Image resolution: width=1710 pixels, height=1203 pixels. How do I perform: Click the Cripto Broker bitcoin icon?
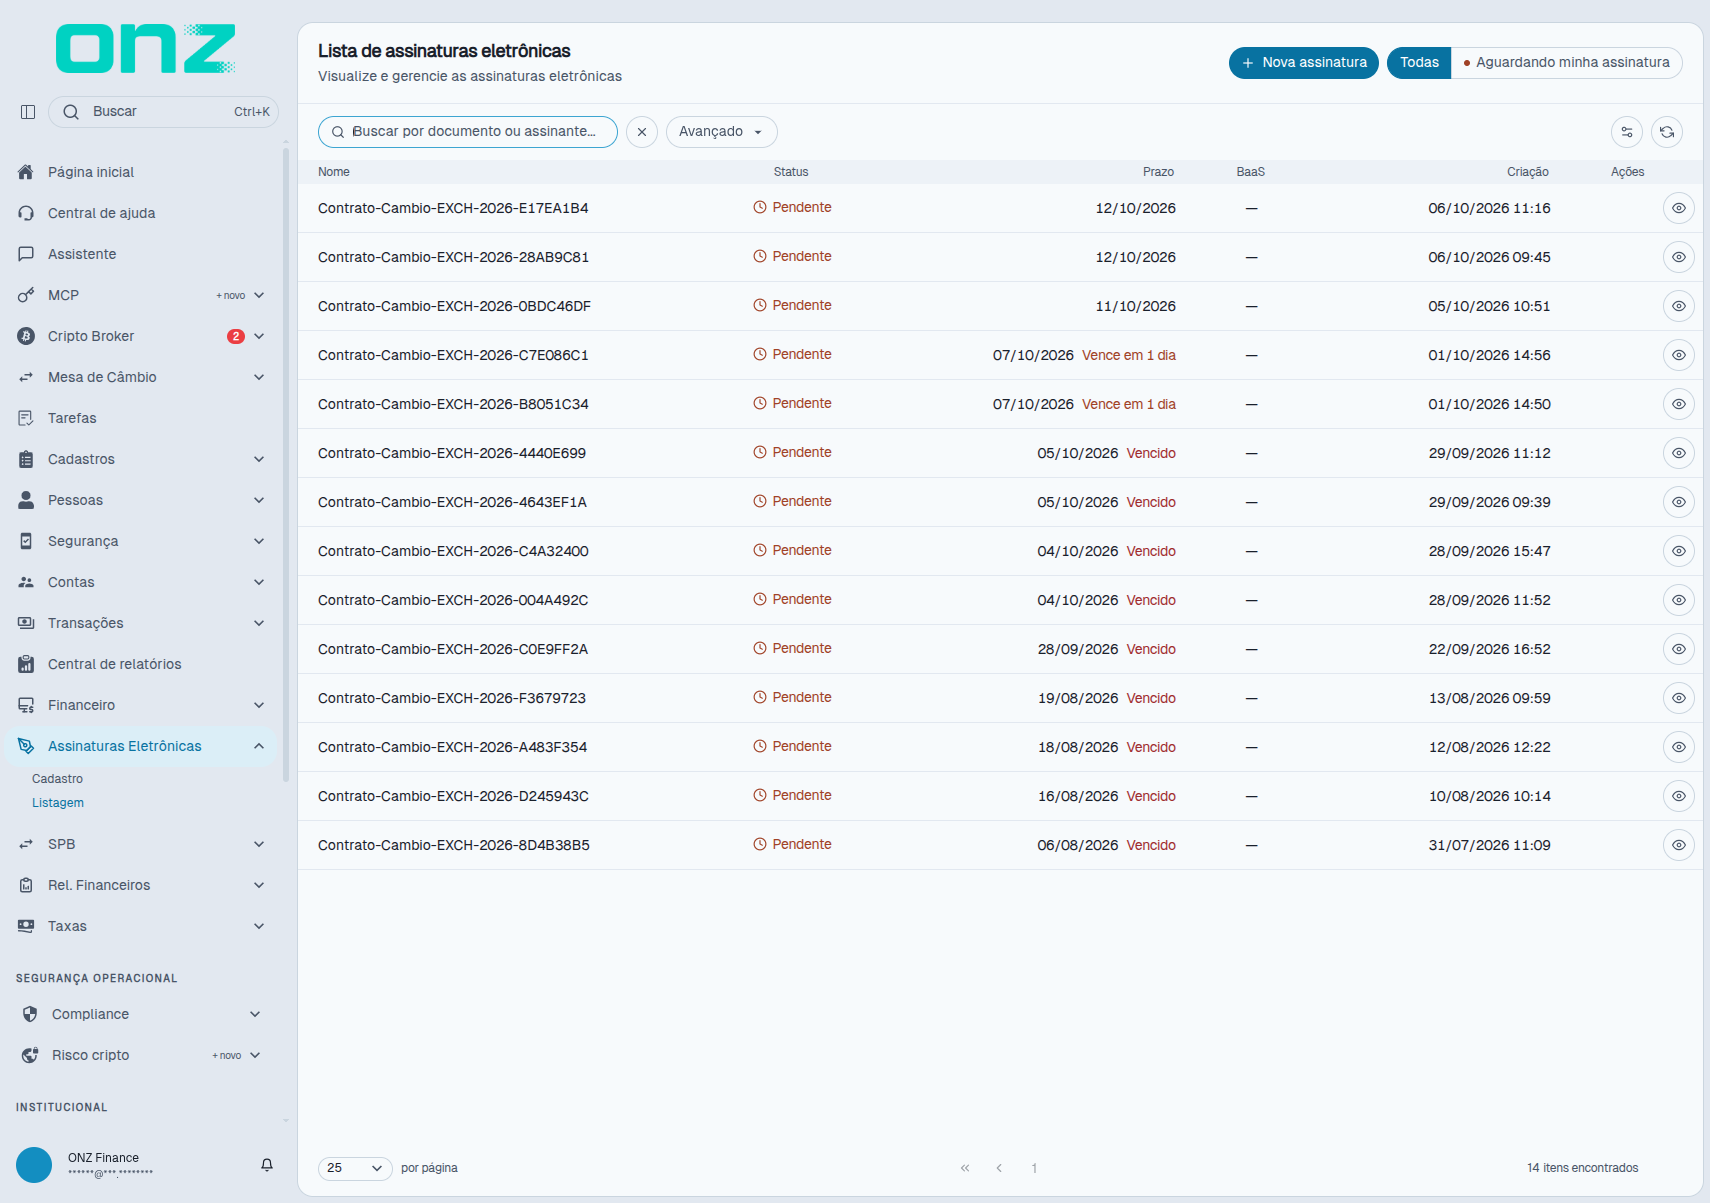[x=26, y=336]
